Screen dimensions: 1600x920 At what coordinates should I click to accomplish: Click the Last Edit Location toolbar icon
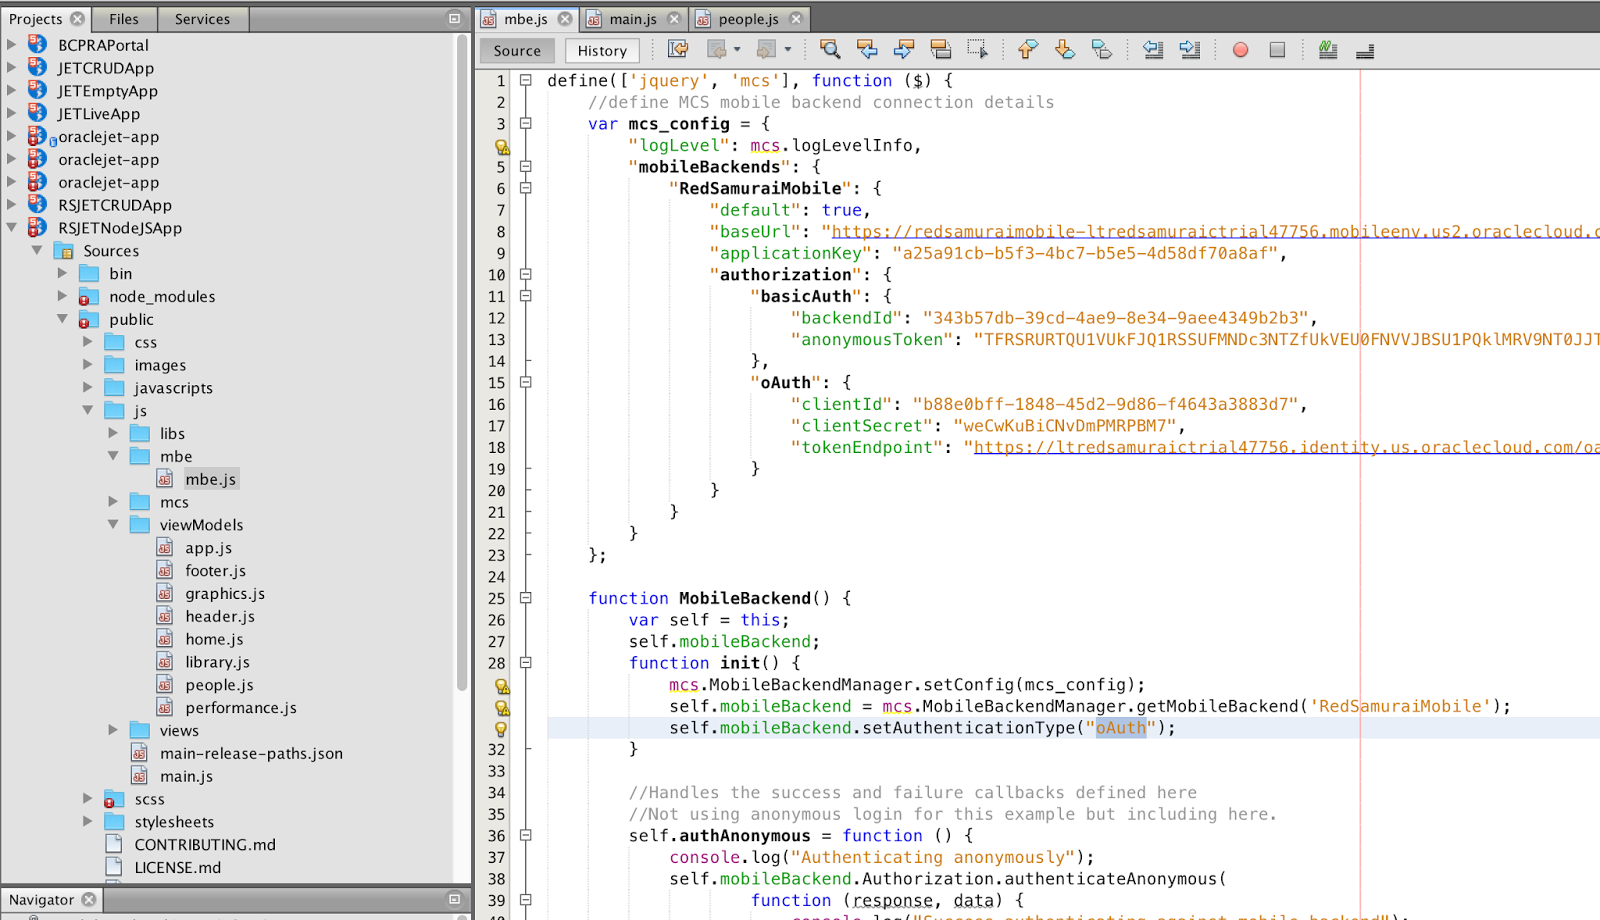point(676,48)
